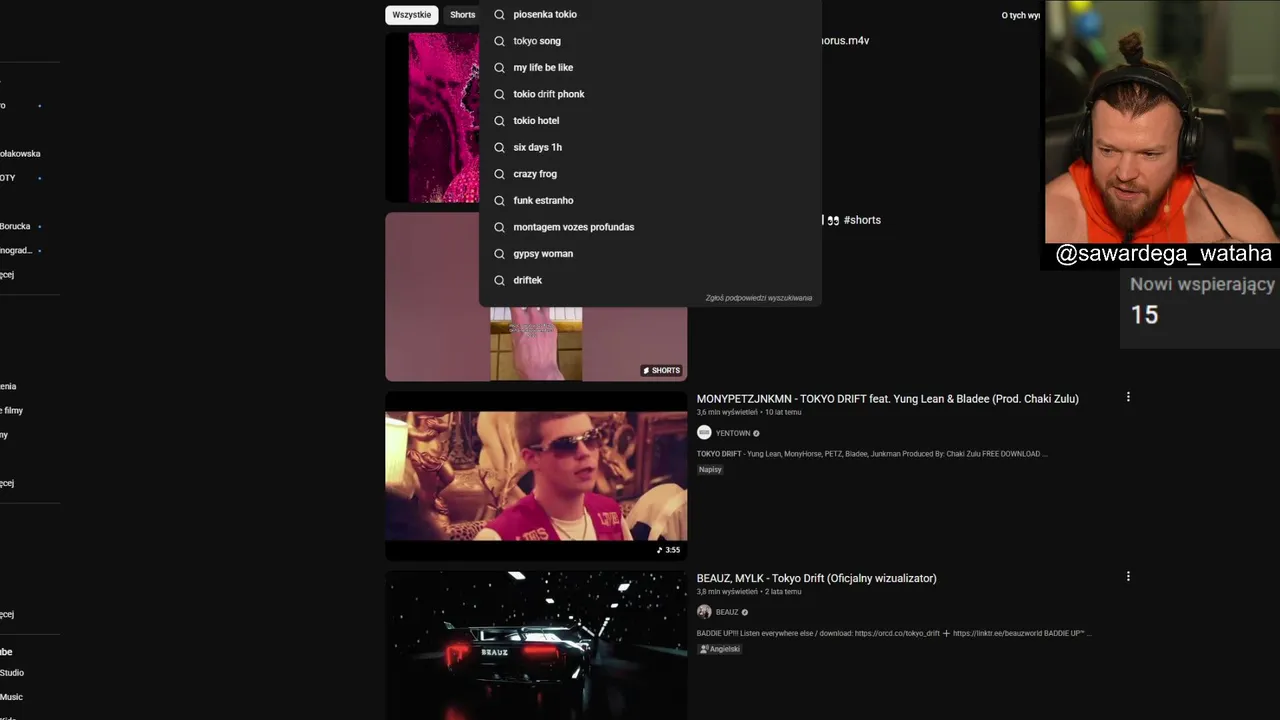Click the magnifier icon next to 'crazy frog'
Image resolution: width=1280 pixels, height=720 pixels.
(499, 174)
